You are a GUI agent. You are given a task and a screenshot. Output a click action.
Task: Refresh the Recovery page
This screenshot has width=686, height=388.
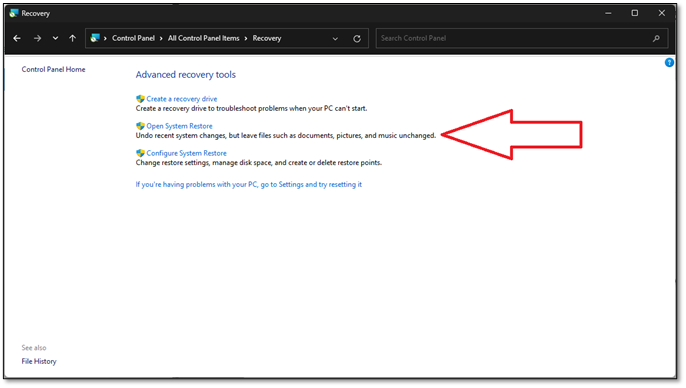[x=357, y=38]
